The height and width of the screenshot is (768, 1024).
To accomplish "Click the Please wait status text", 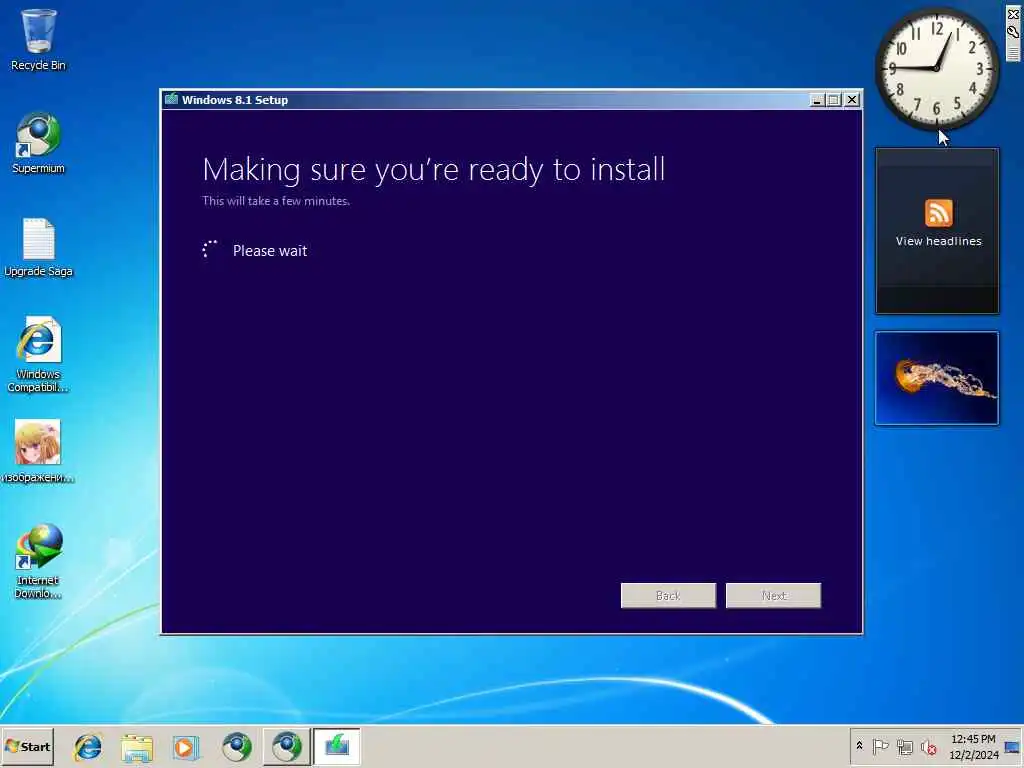I will (x=270, y=251).
